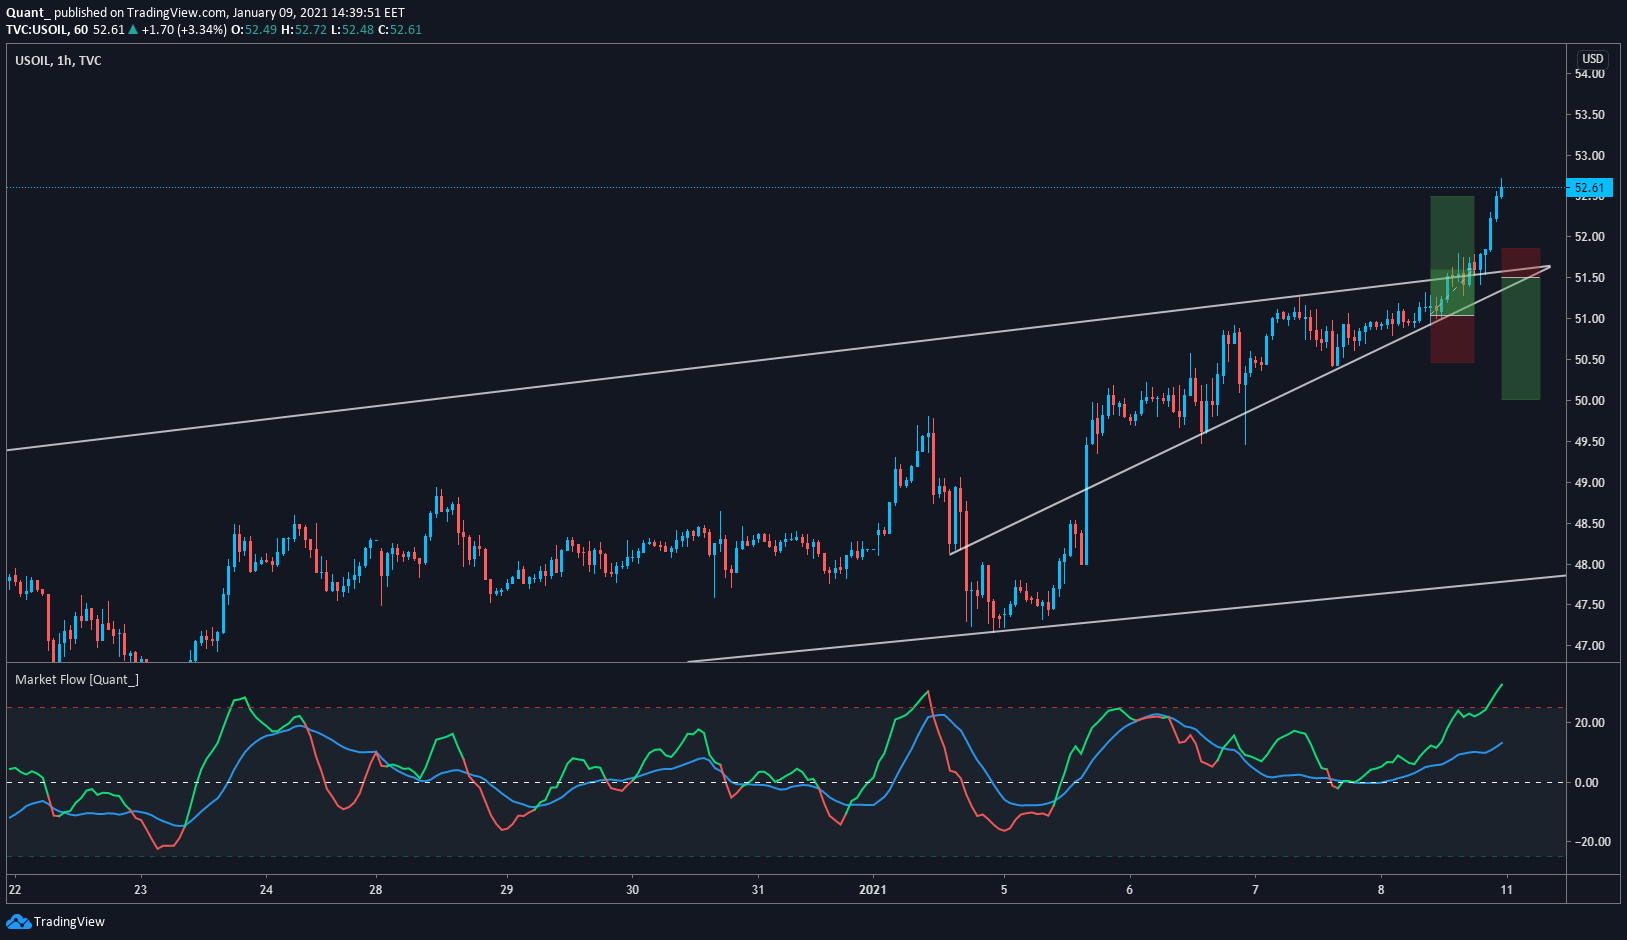Click the date label 6 on time axis
Screen dimensions: 1627x940
1130,890
